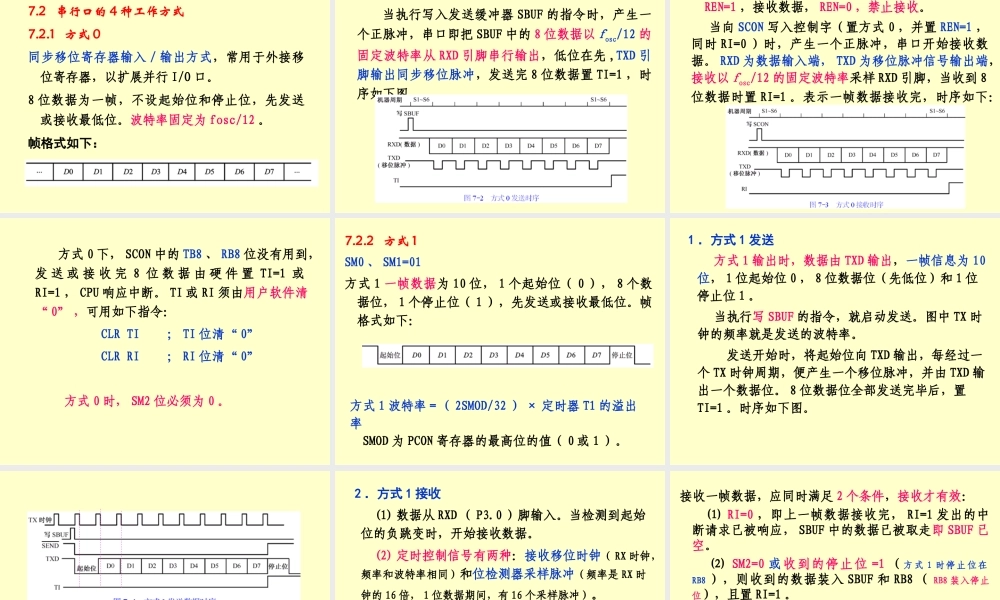Screen dimensions: 1000x600
Task: Select the slide titled 1. 方式1发送
Action: point(835,341)
